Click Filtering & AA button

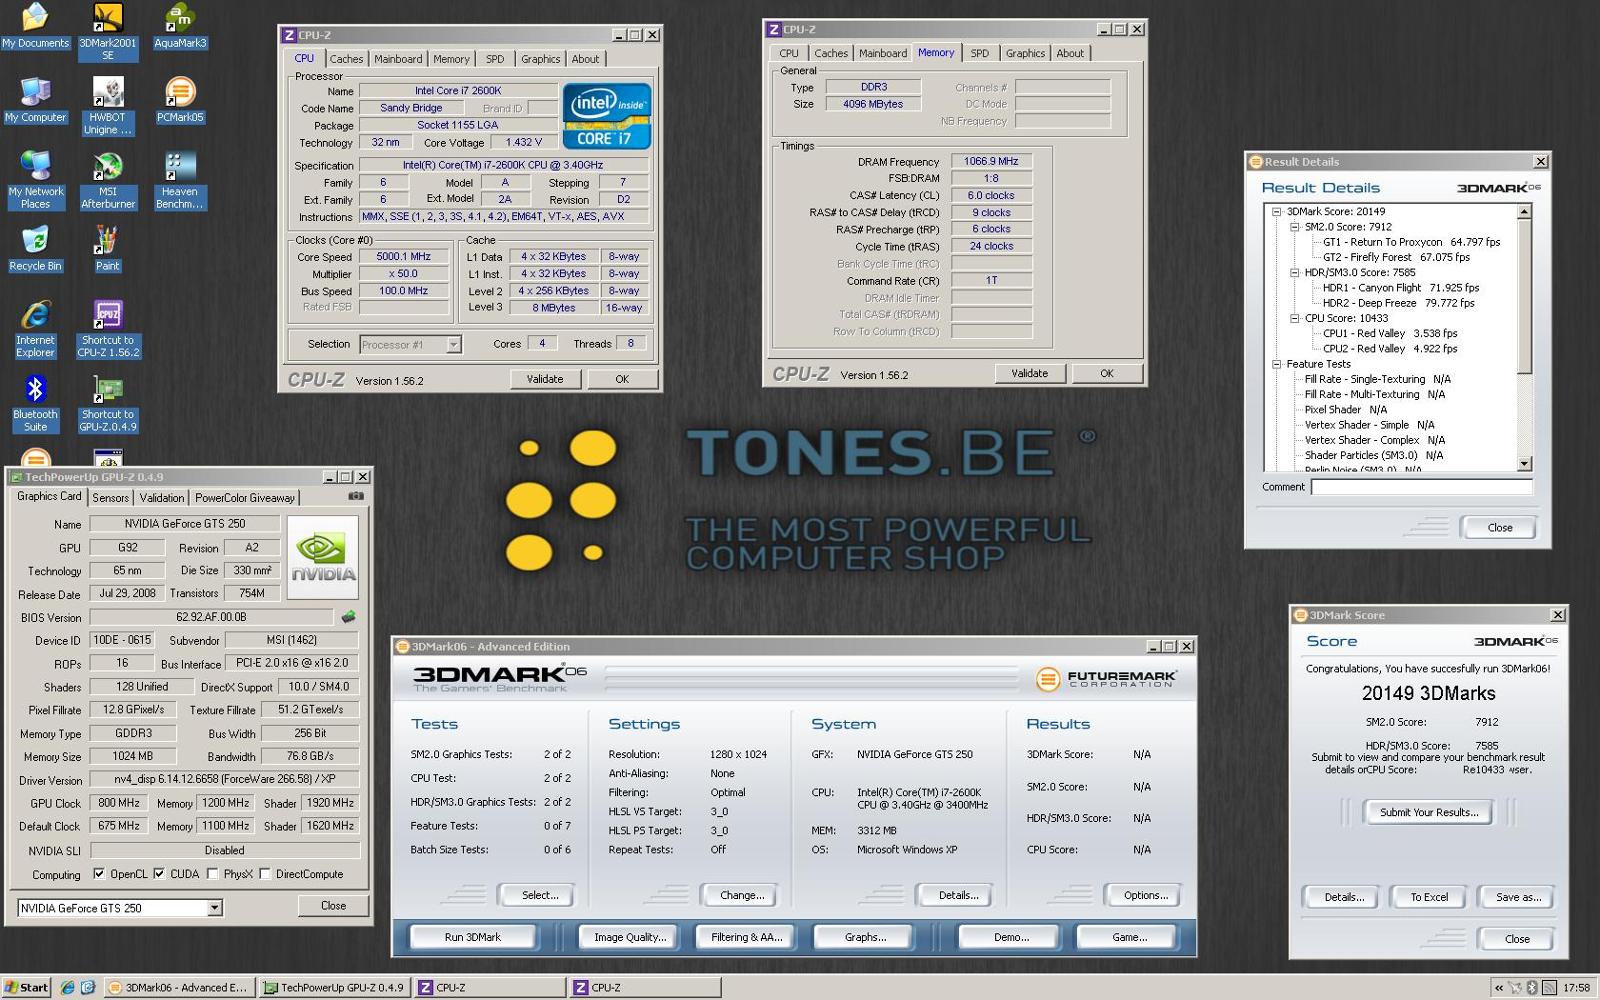pyautogui.click(x=747, y=937)
